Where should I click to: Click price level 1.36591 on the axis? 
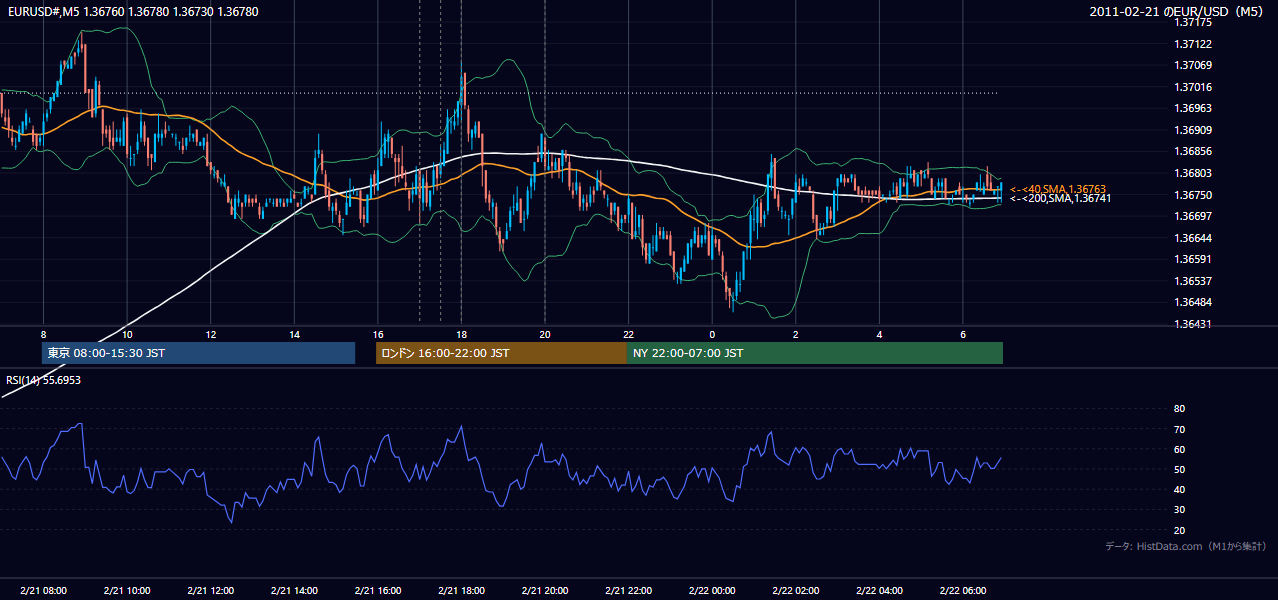[x=1192, y=259]
